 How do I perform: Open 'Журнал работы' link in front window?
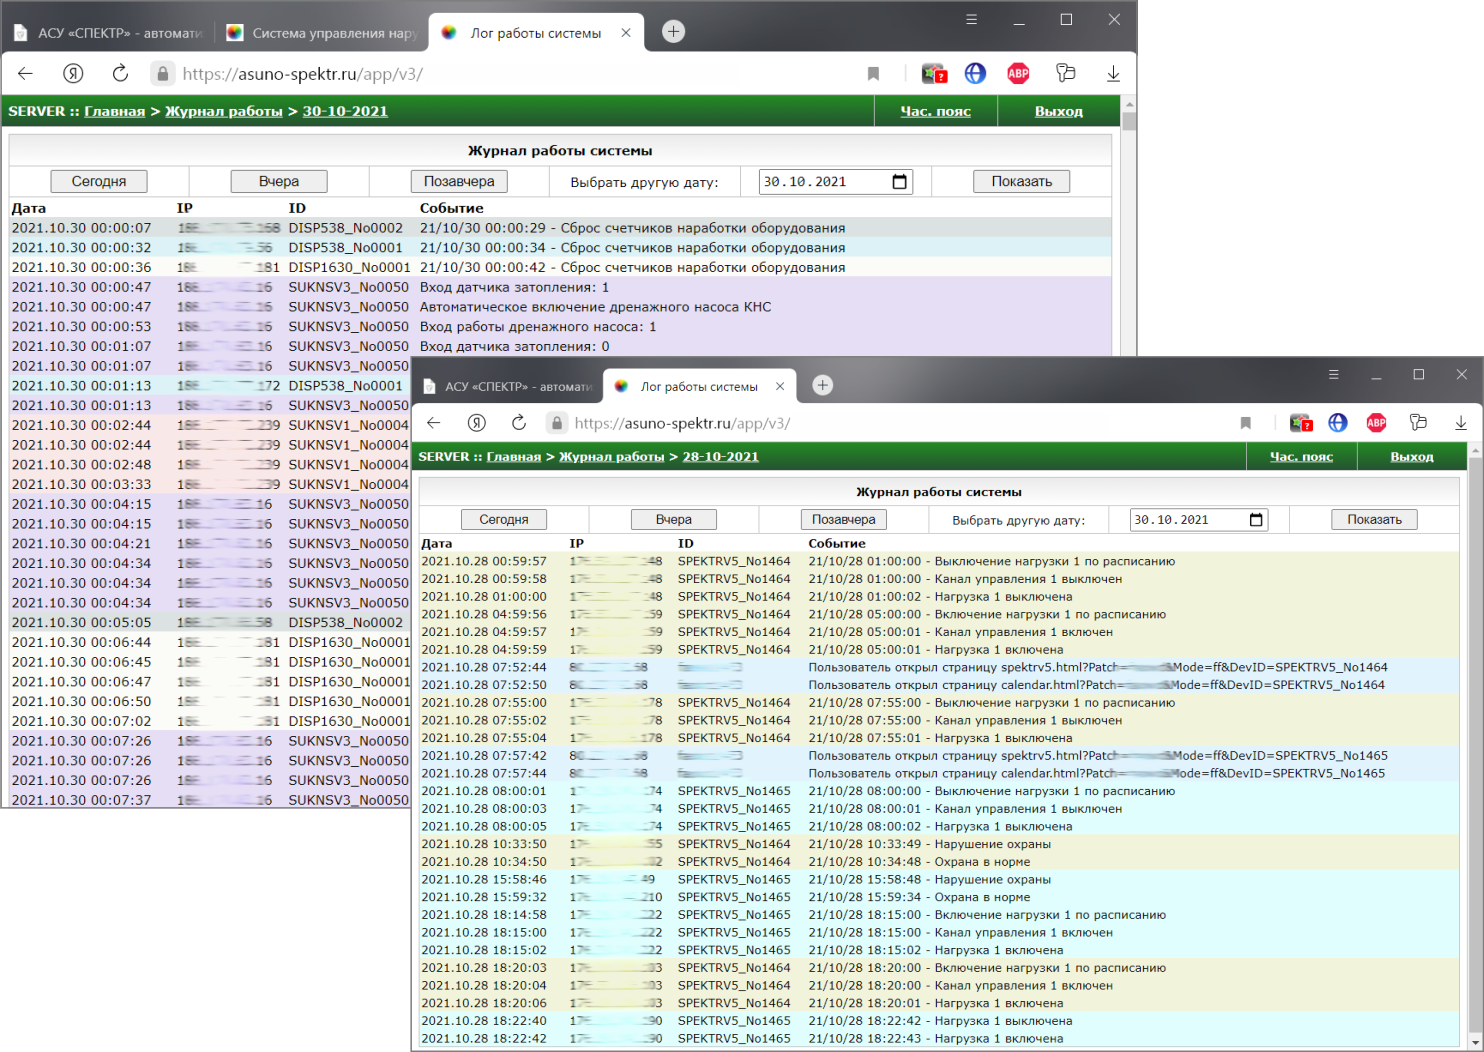coord(612,456)
